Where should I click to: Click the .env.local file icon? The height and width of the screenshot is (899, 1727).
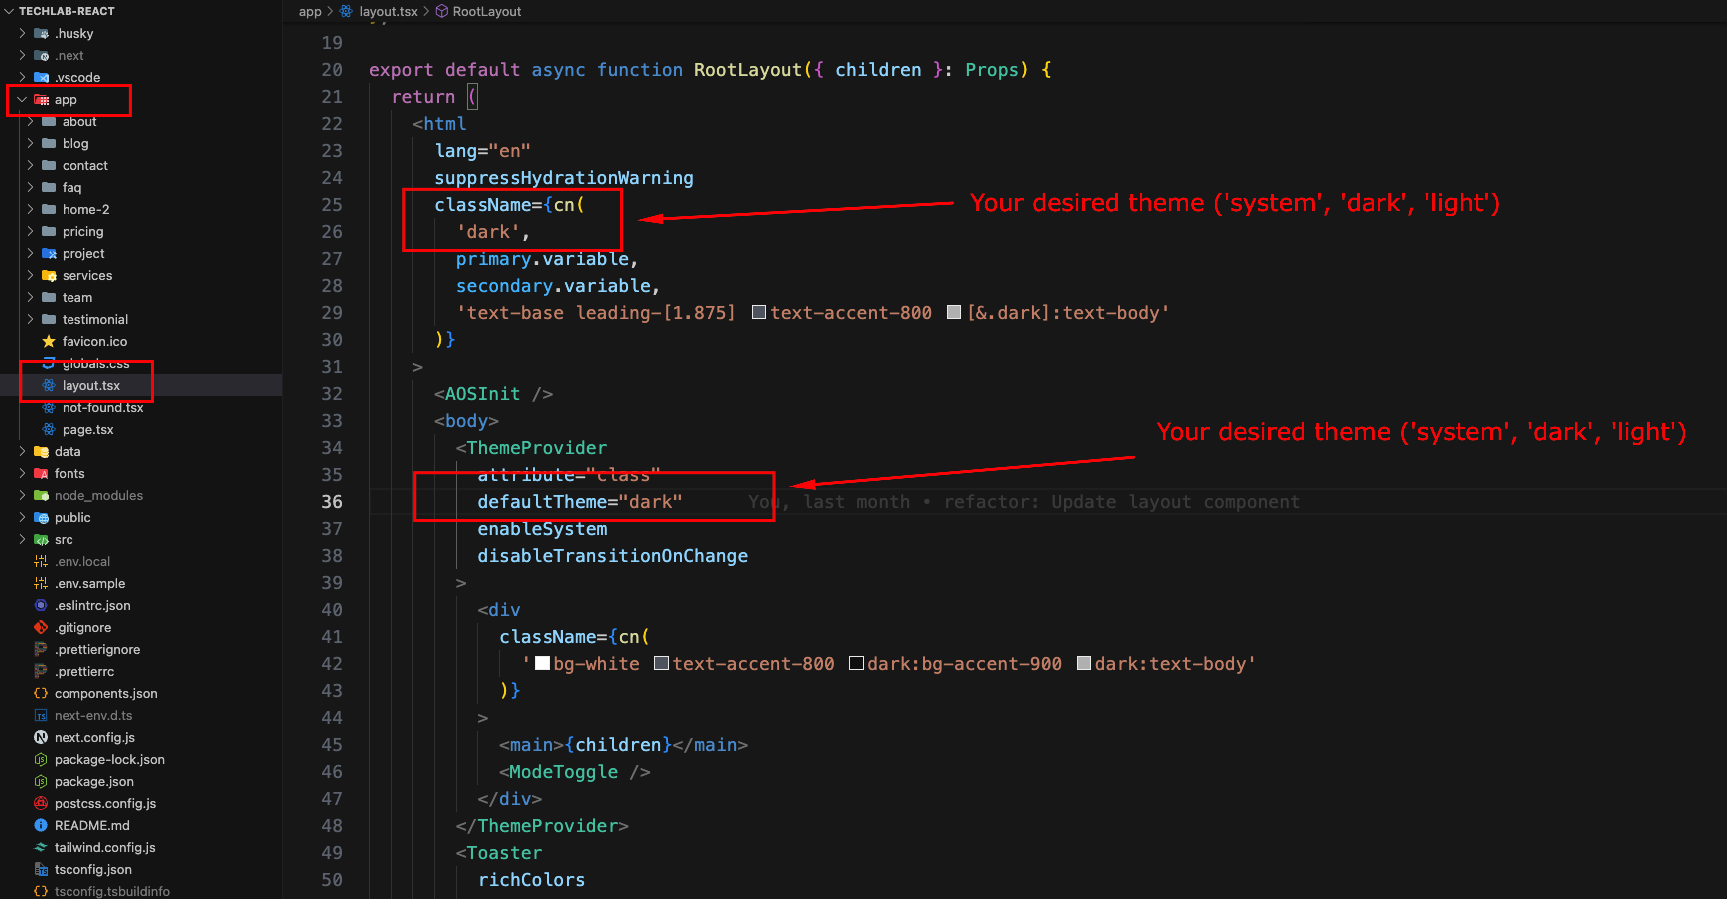coord(41,561)
